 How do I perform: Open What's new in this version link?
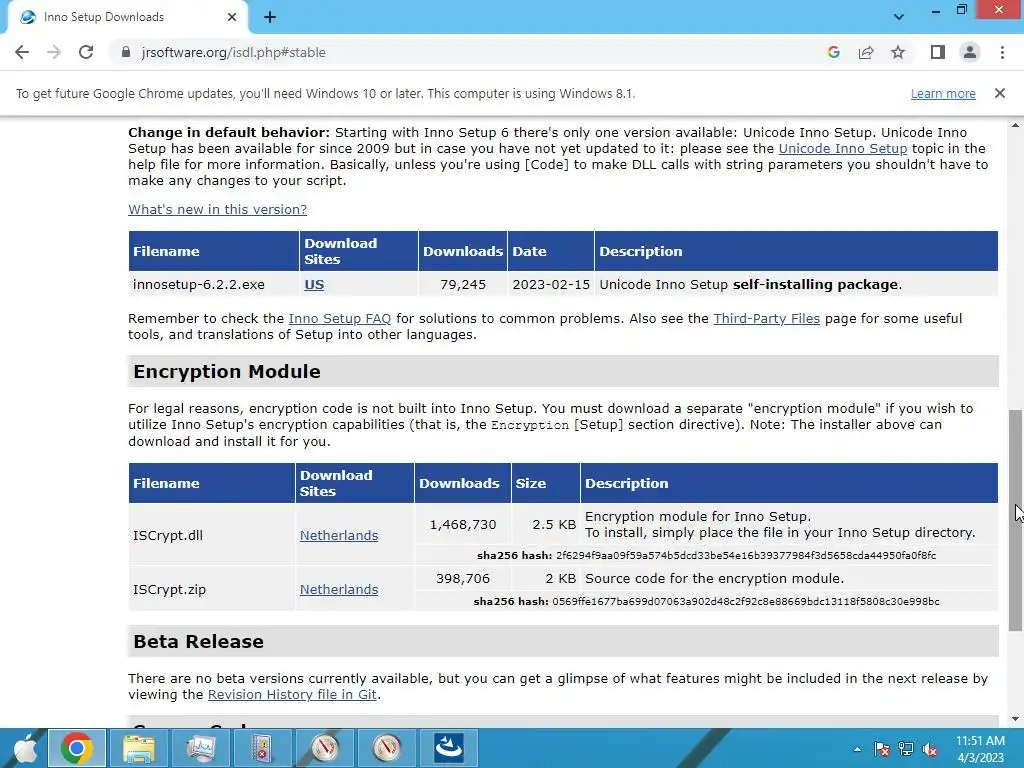point(217,209)
